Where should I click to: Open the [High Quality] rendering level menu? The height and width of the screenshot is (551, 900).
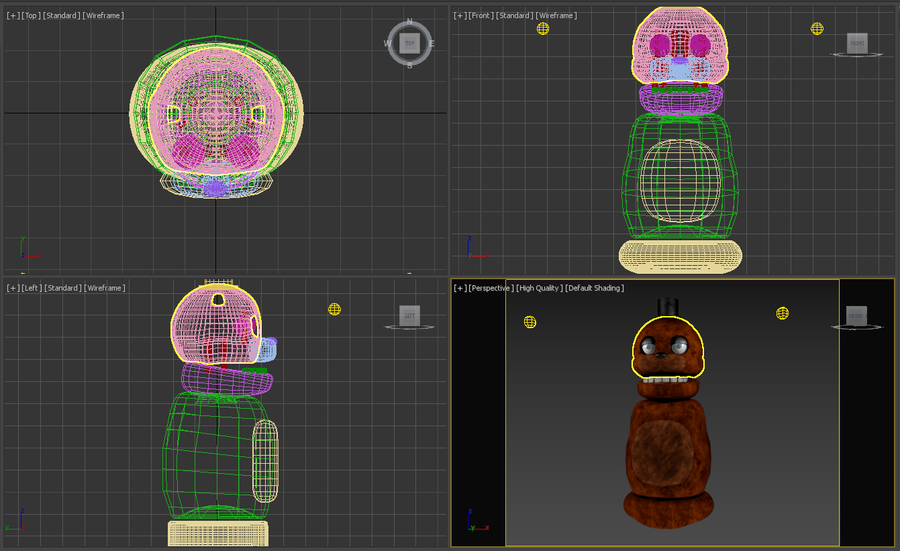click(x=540, y=288)
